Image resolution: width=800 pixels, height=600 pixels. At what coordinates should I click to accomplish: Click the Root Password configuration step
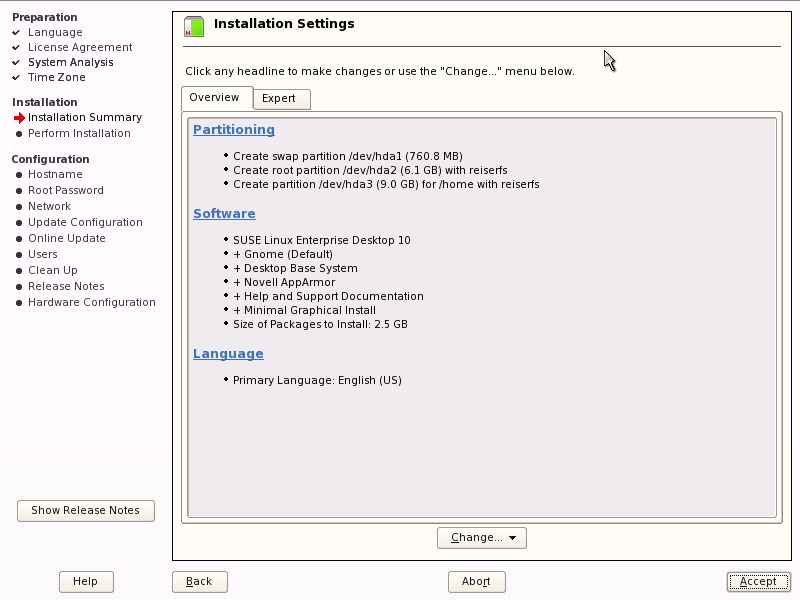(66, 190)
